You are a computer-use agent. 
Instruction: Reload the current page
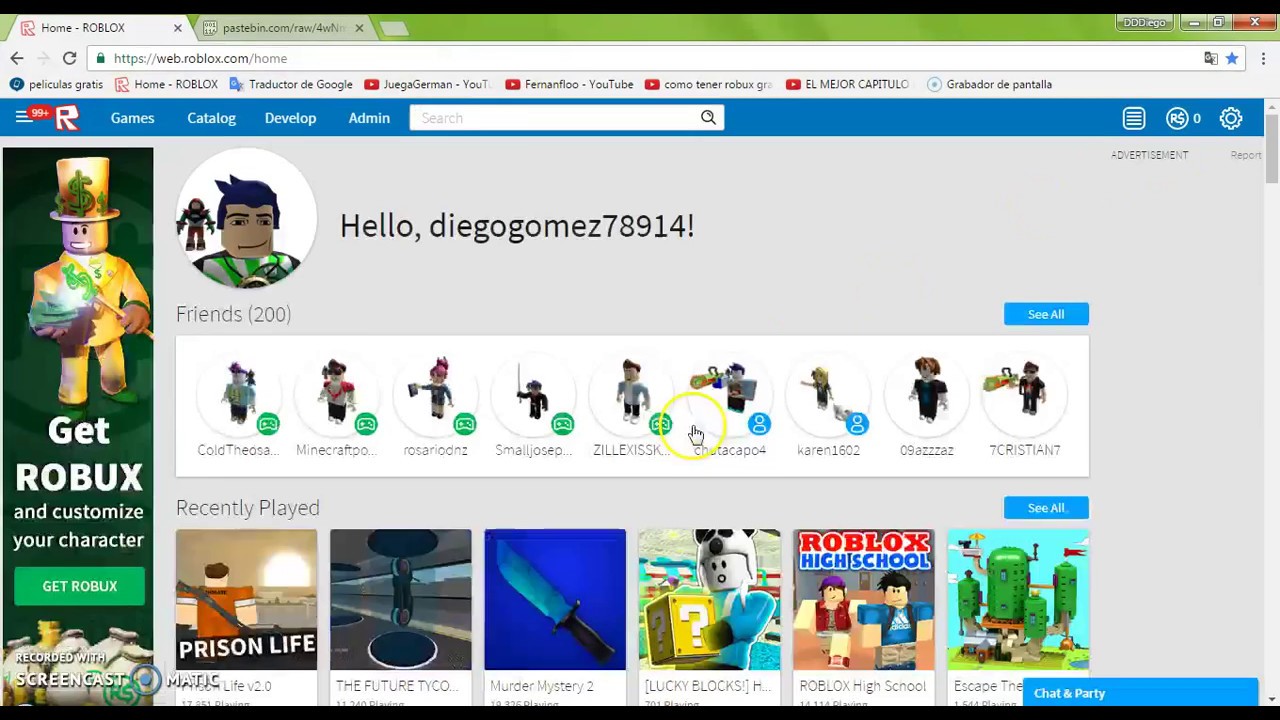pos(69,58)
